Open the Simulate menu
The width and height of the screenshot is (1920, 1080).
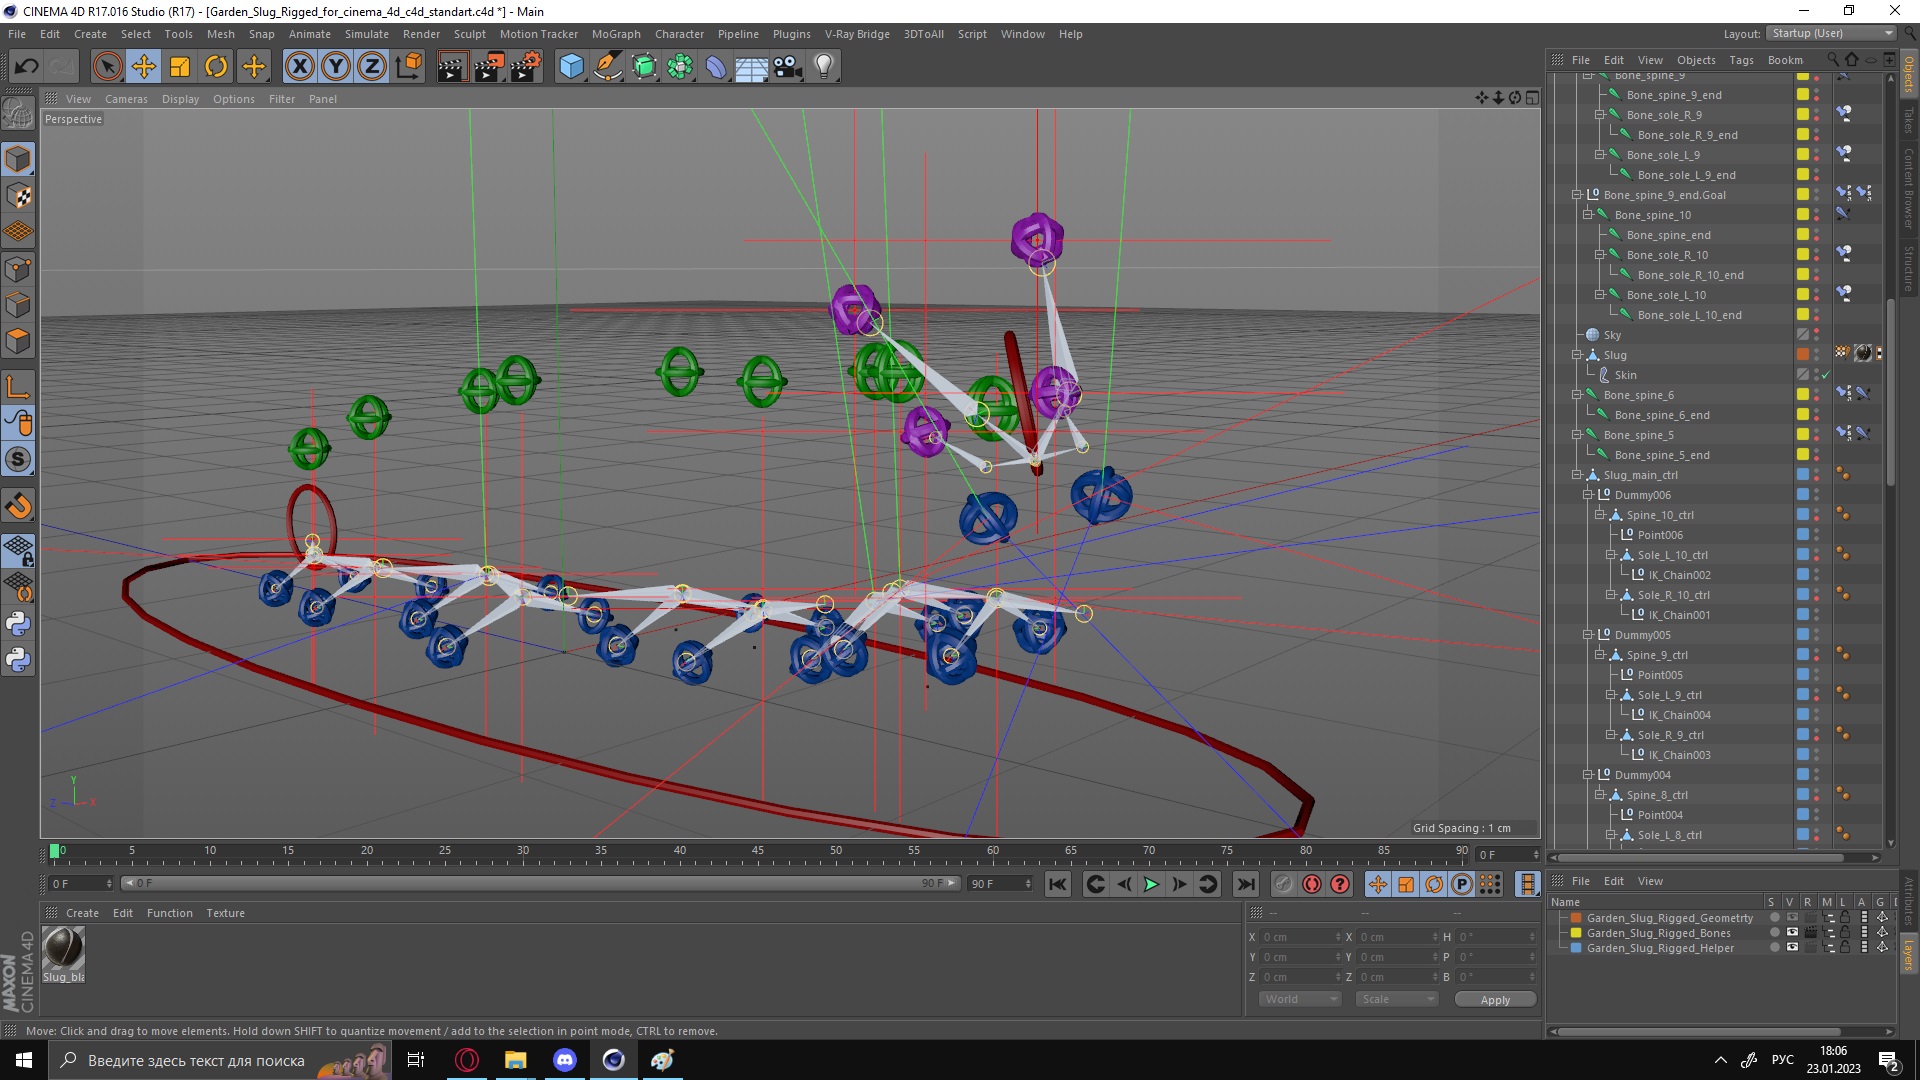point(367,34)
